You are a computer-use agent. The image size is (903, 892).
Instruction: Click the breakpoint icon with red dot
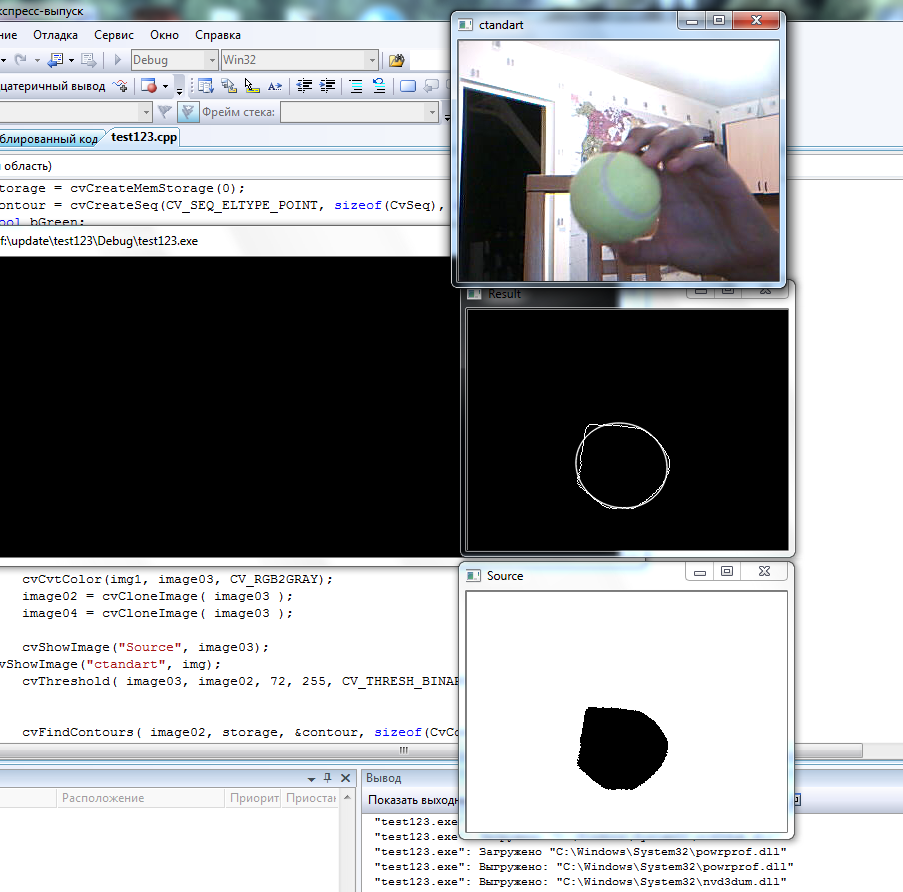149,86
